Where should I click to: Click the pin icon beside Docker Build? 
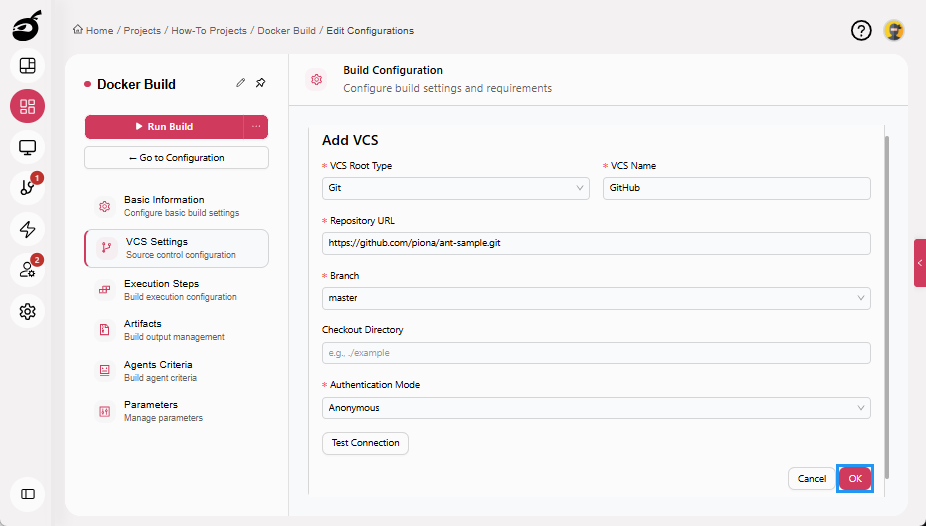[x=260, y=83]
